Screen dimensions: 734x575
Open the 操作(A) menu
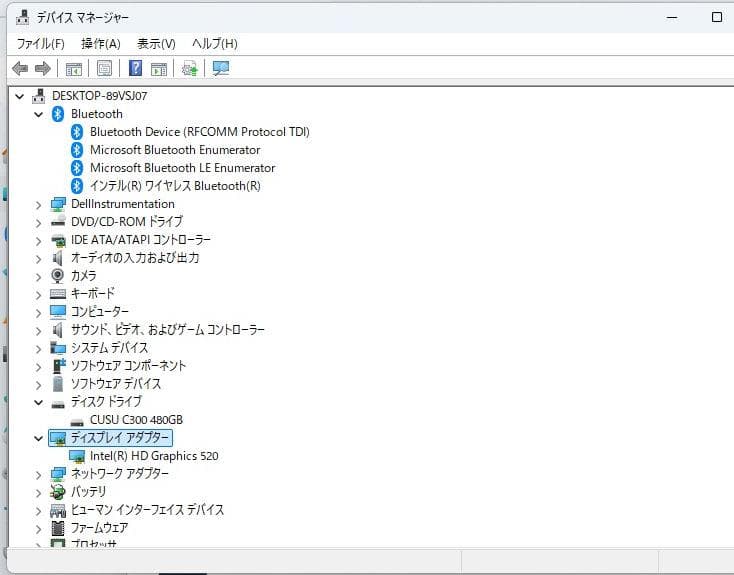(101, 44)
